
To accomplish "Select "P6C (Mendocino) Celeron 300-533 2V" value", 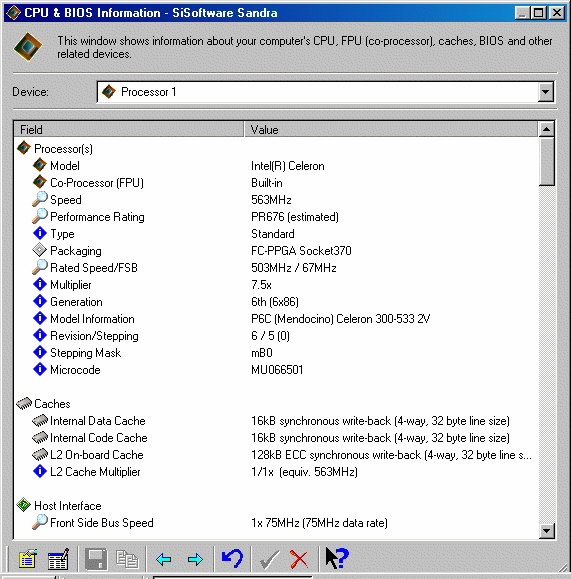I will [341, 319].
